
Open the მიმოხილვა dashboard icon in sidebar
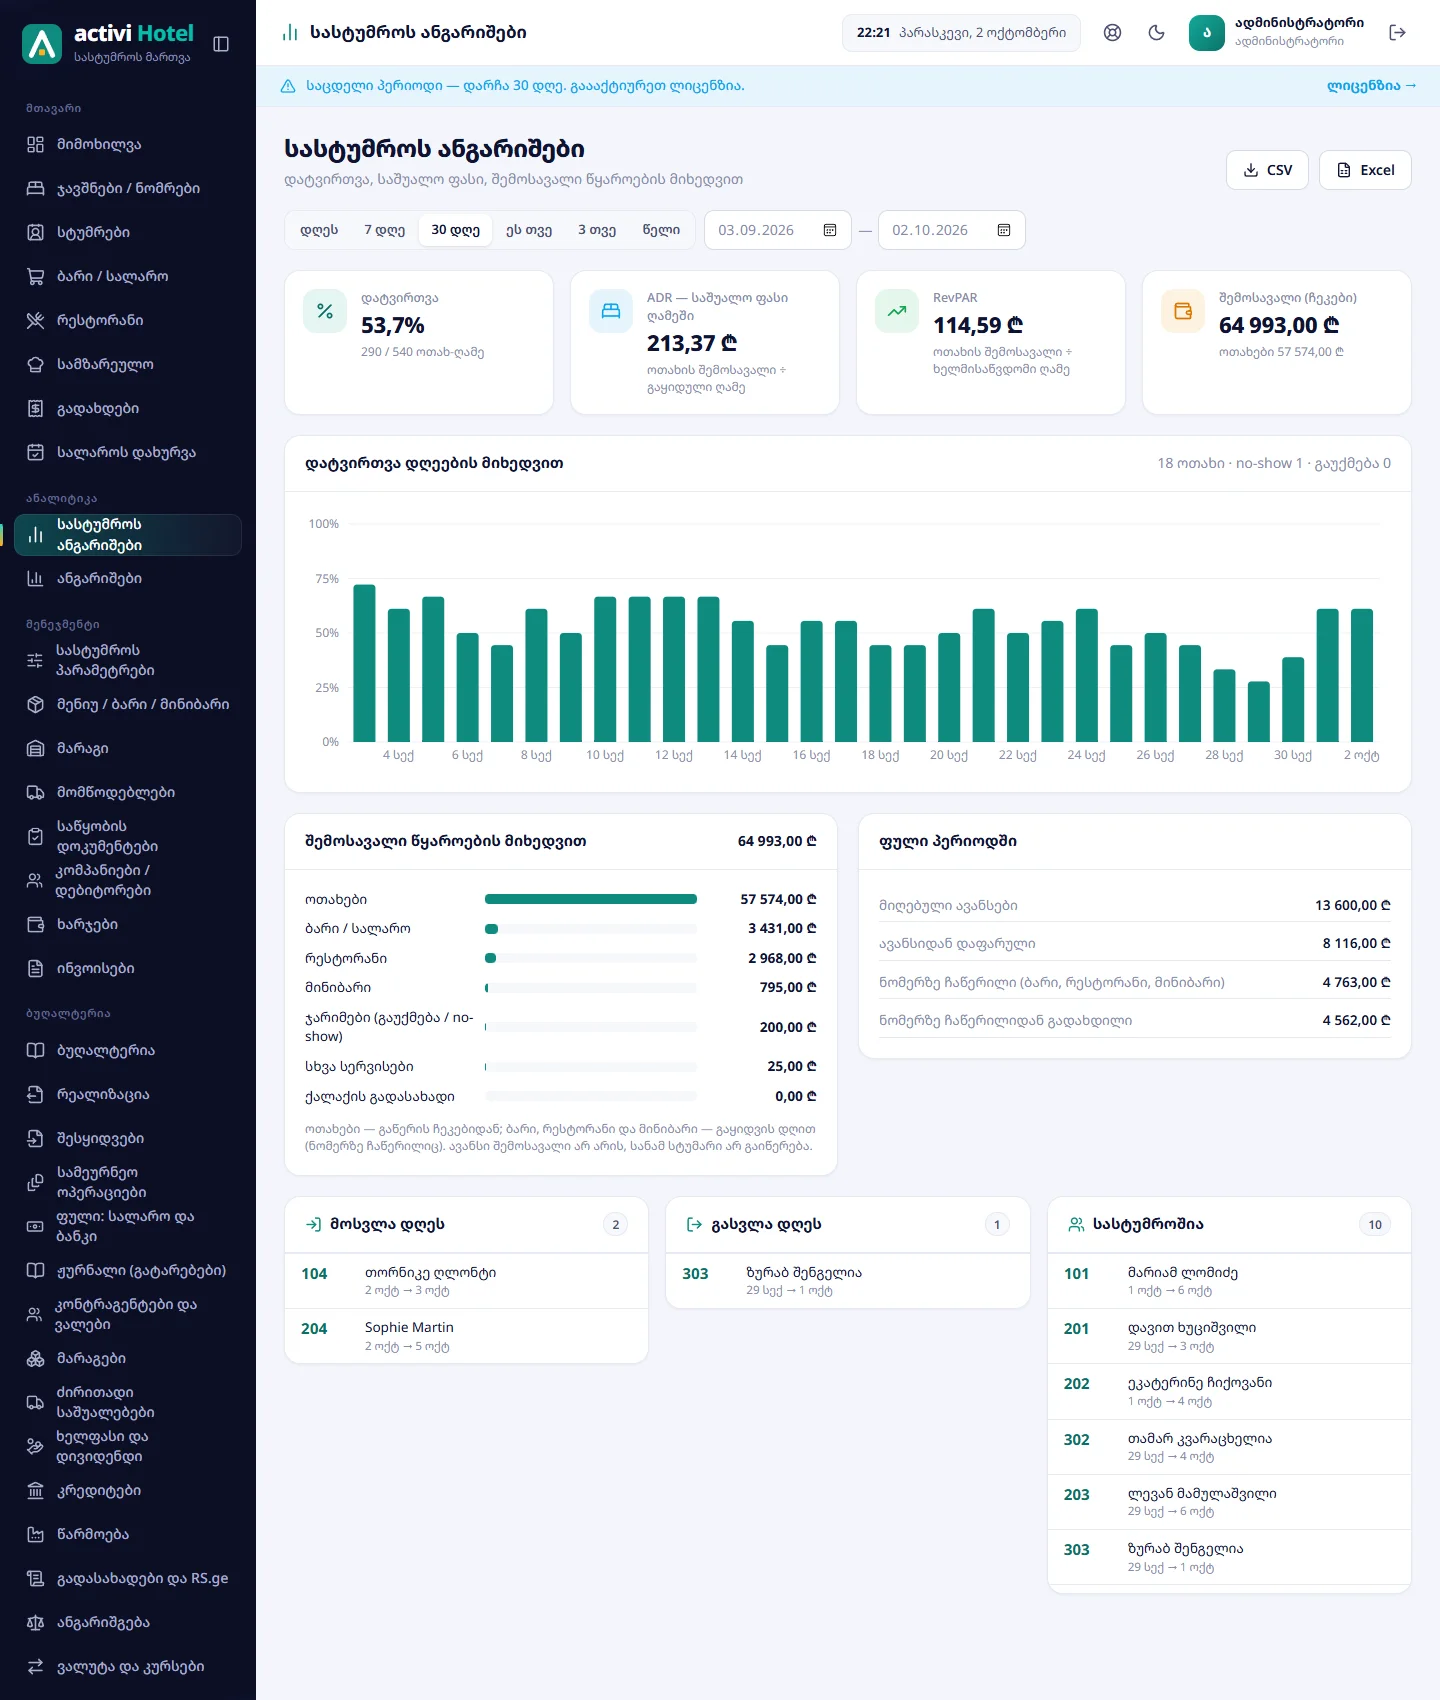coord(35,144)
